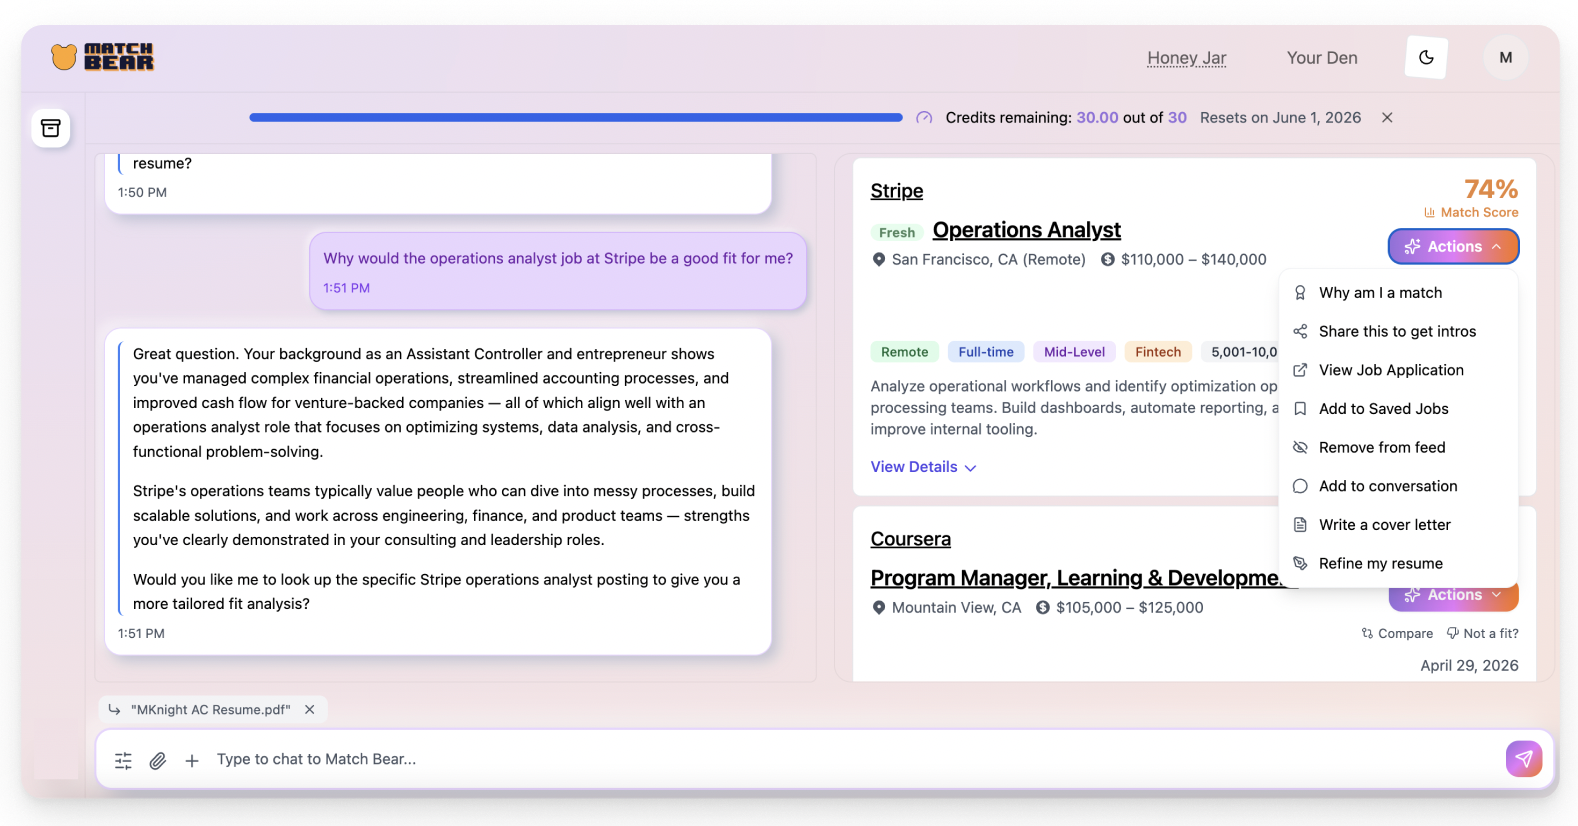Open Coursera job Actions dropdown
Viewport: 1578px width, 826px height.
click(1453, 596)
